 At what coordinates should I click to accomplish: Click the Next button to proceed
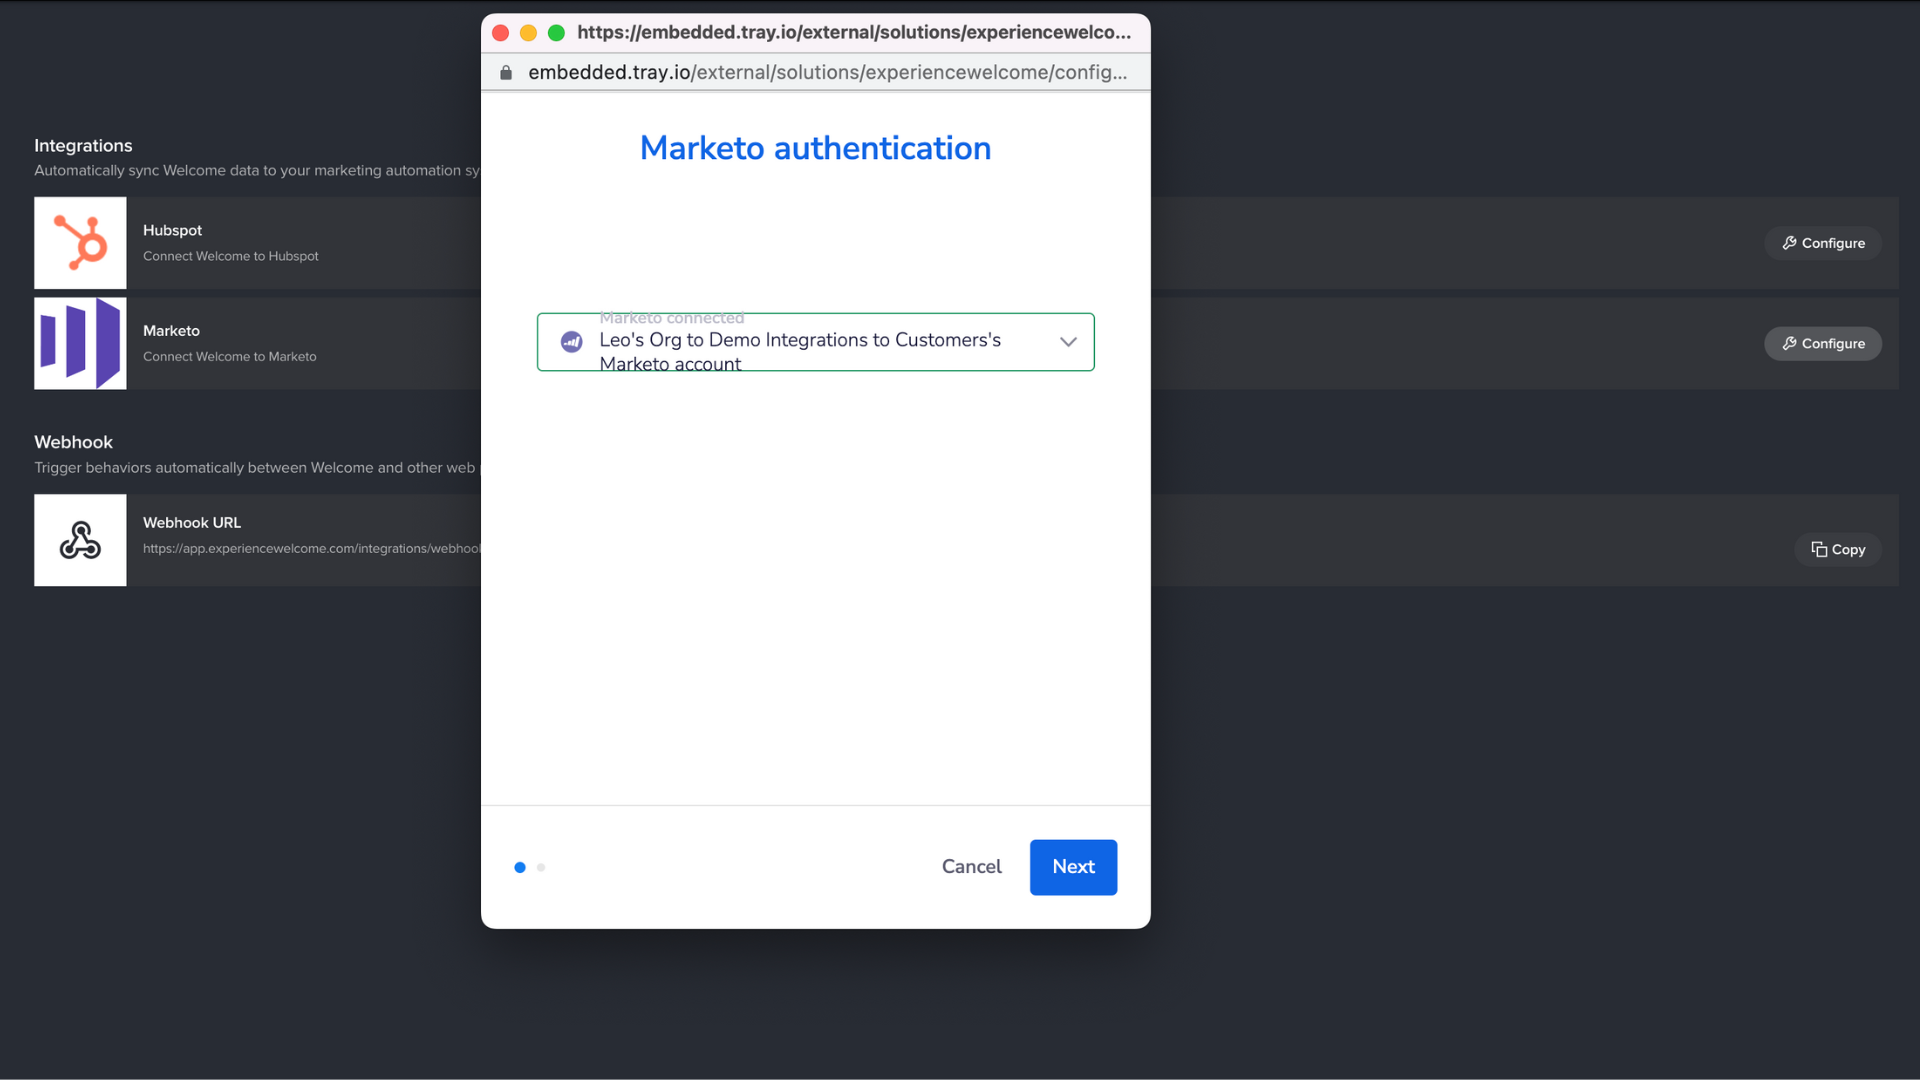click(x=1073, y=866)
